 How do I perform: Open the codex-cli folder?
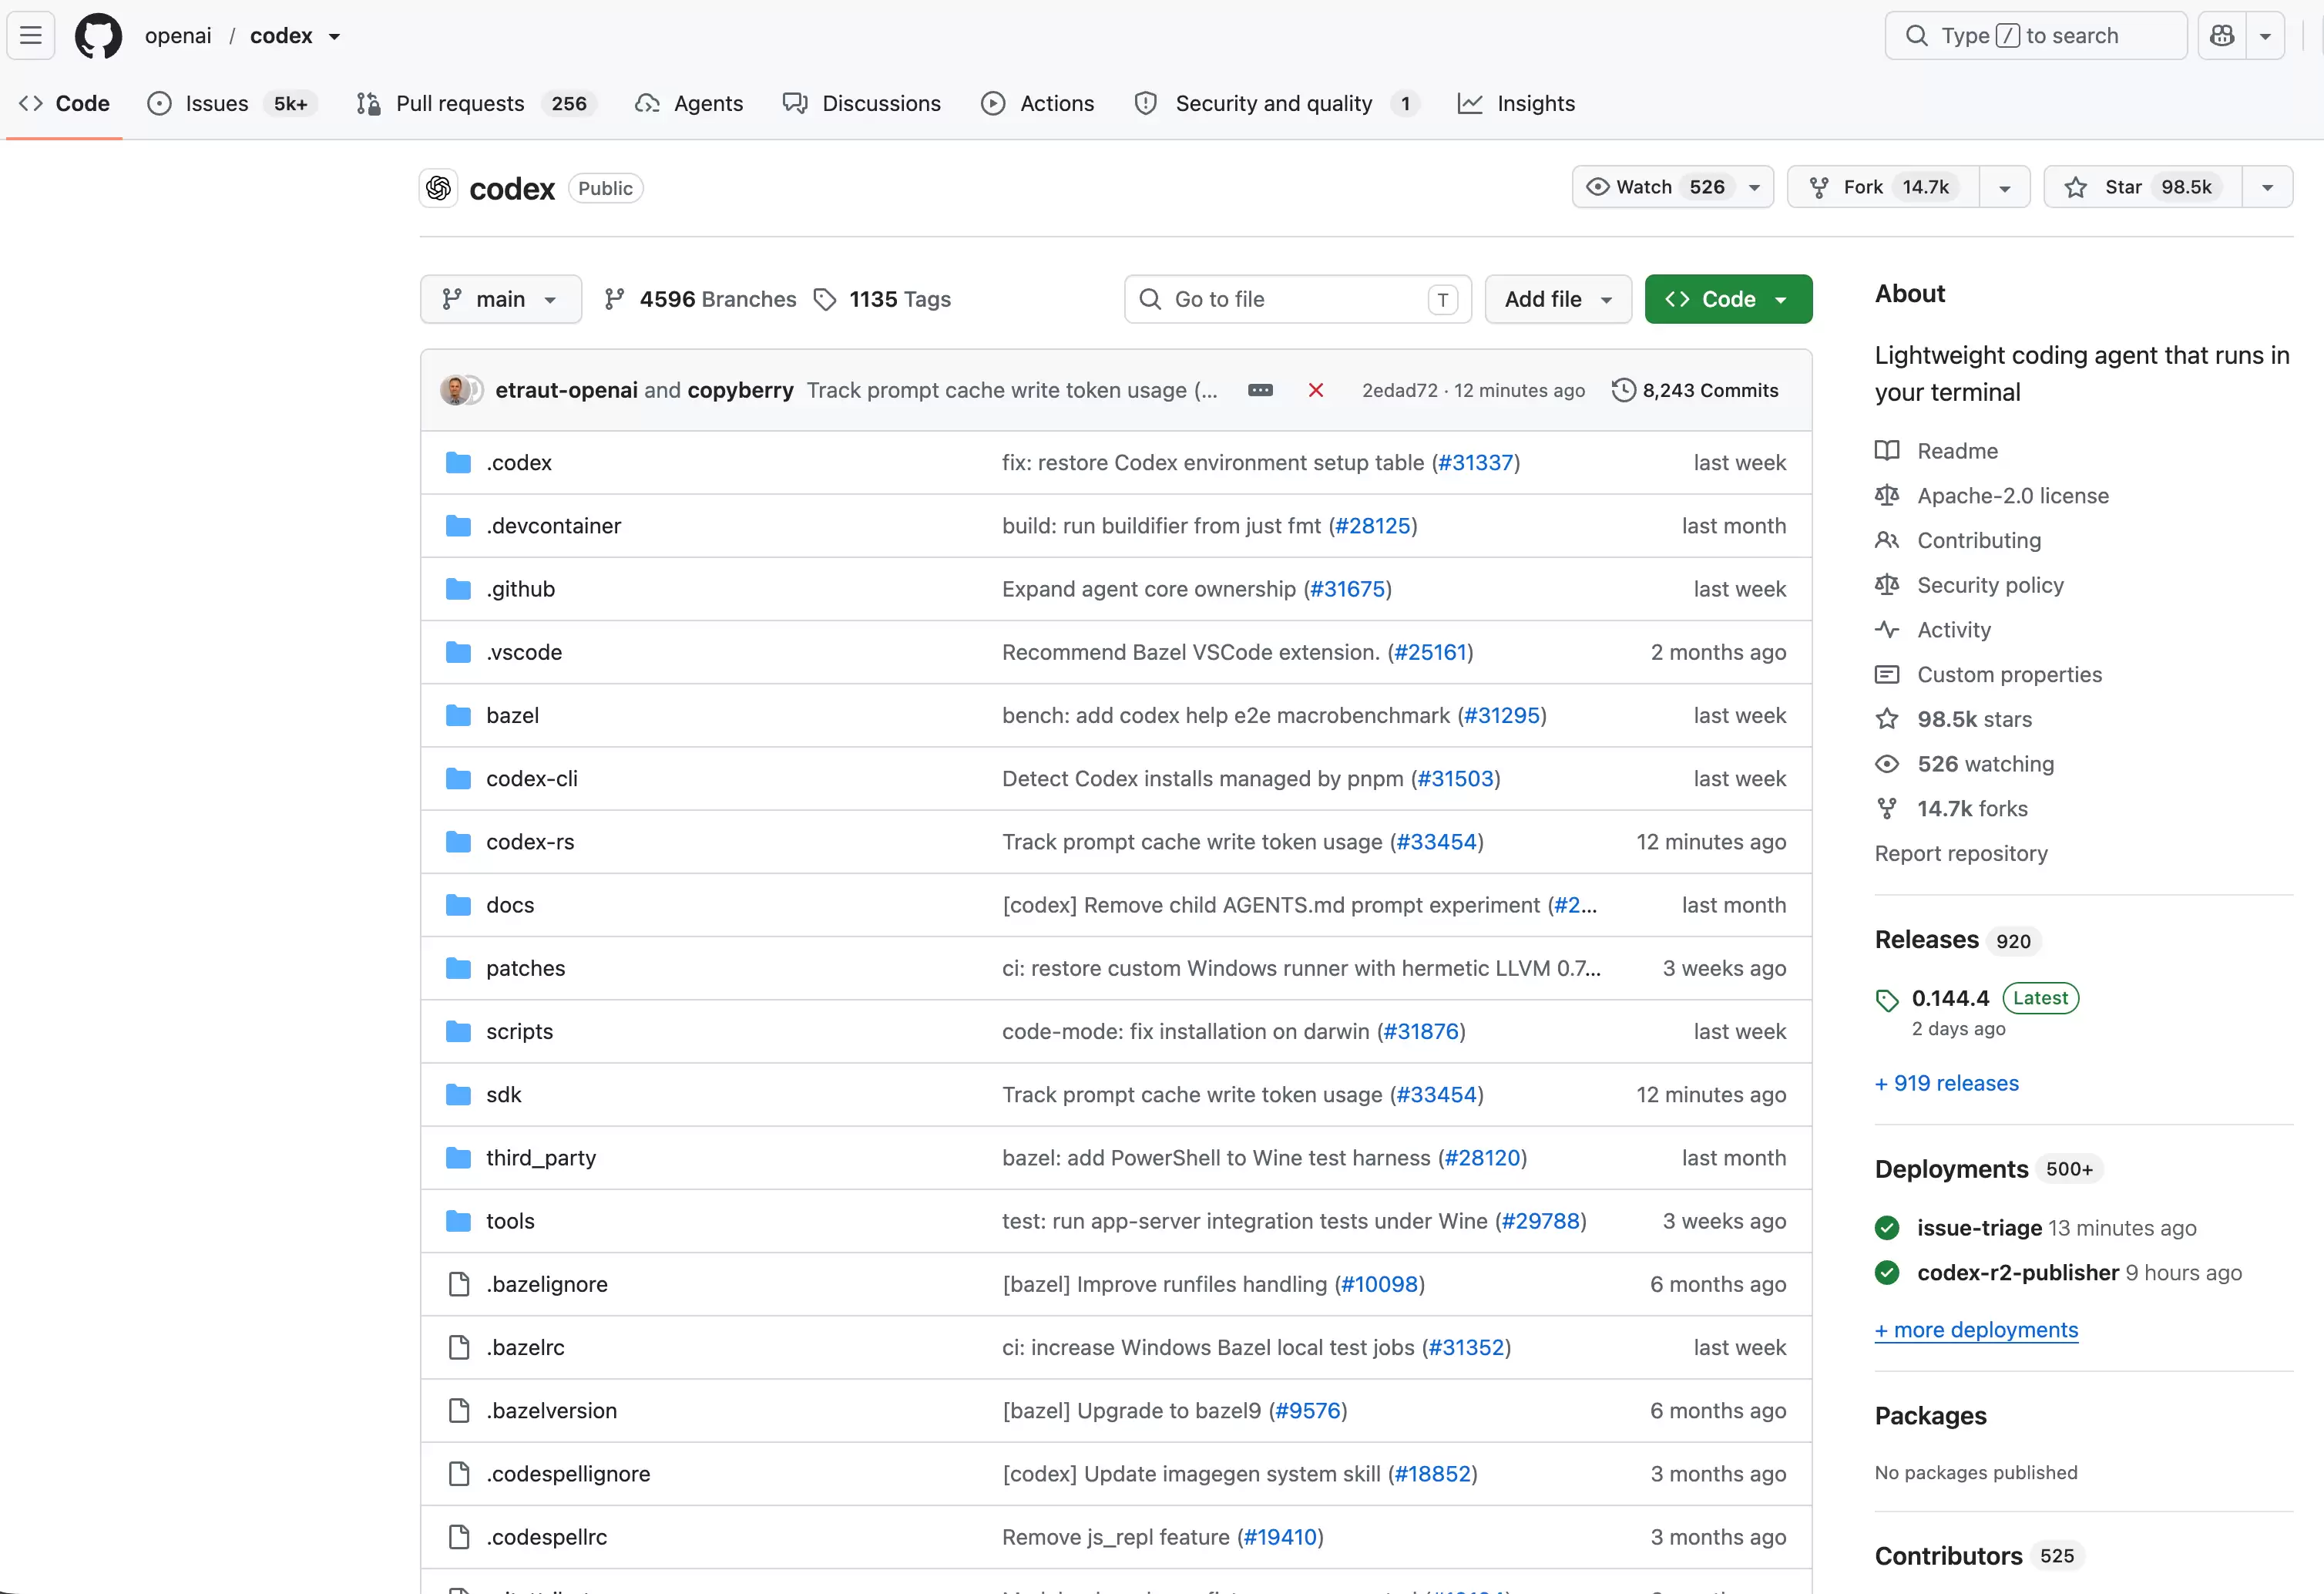tap(532, 778)
